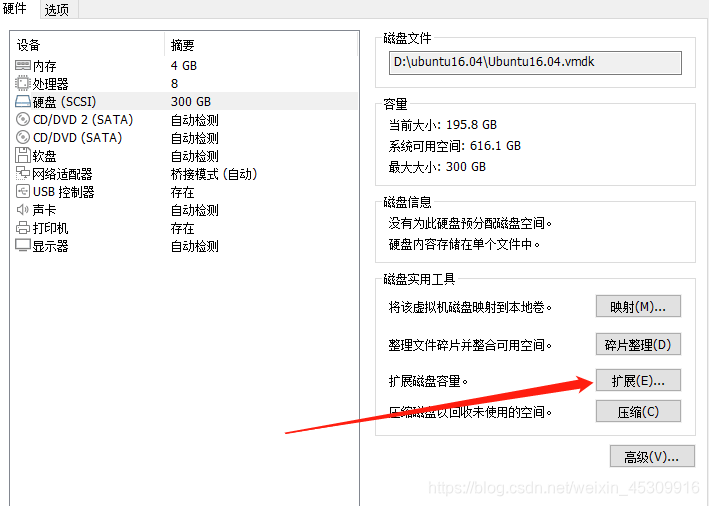Click the 扩展(E)... expand disk button
The image size is (709, 506).
[x=638, y=381]
